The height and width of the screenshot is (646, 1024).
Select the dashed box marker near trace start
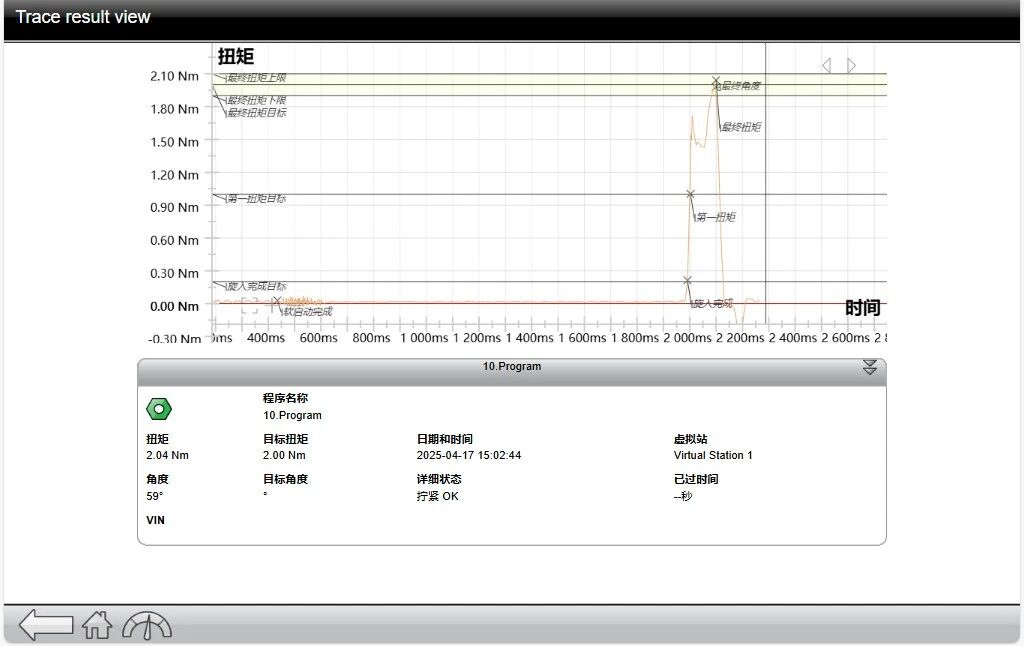point(249,306)
